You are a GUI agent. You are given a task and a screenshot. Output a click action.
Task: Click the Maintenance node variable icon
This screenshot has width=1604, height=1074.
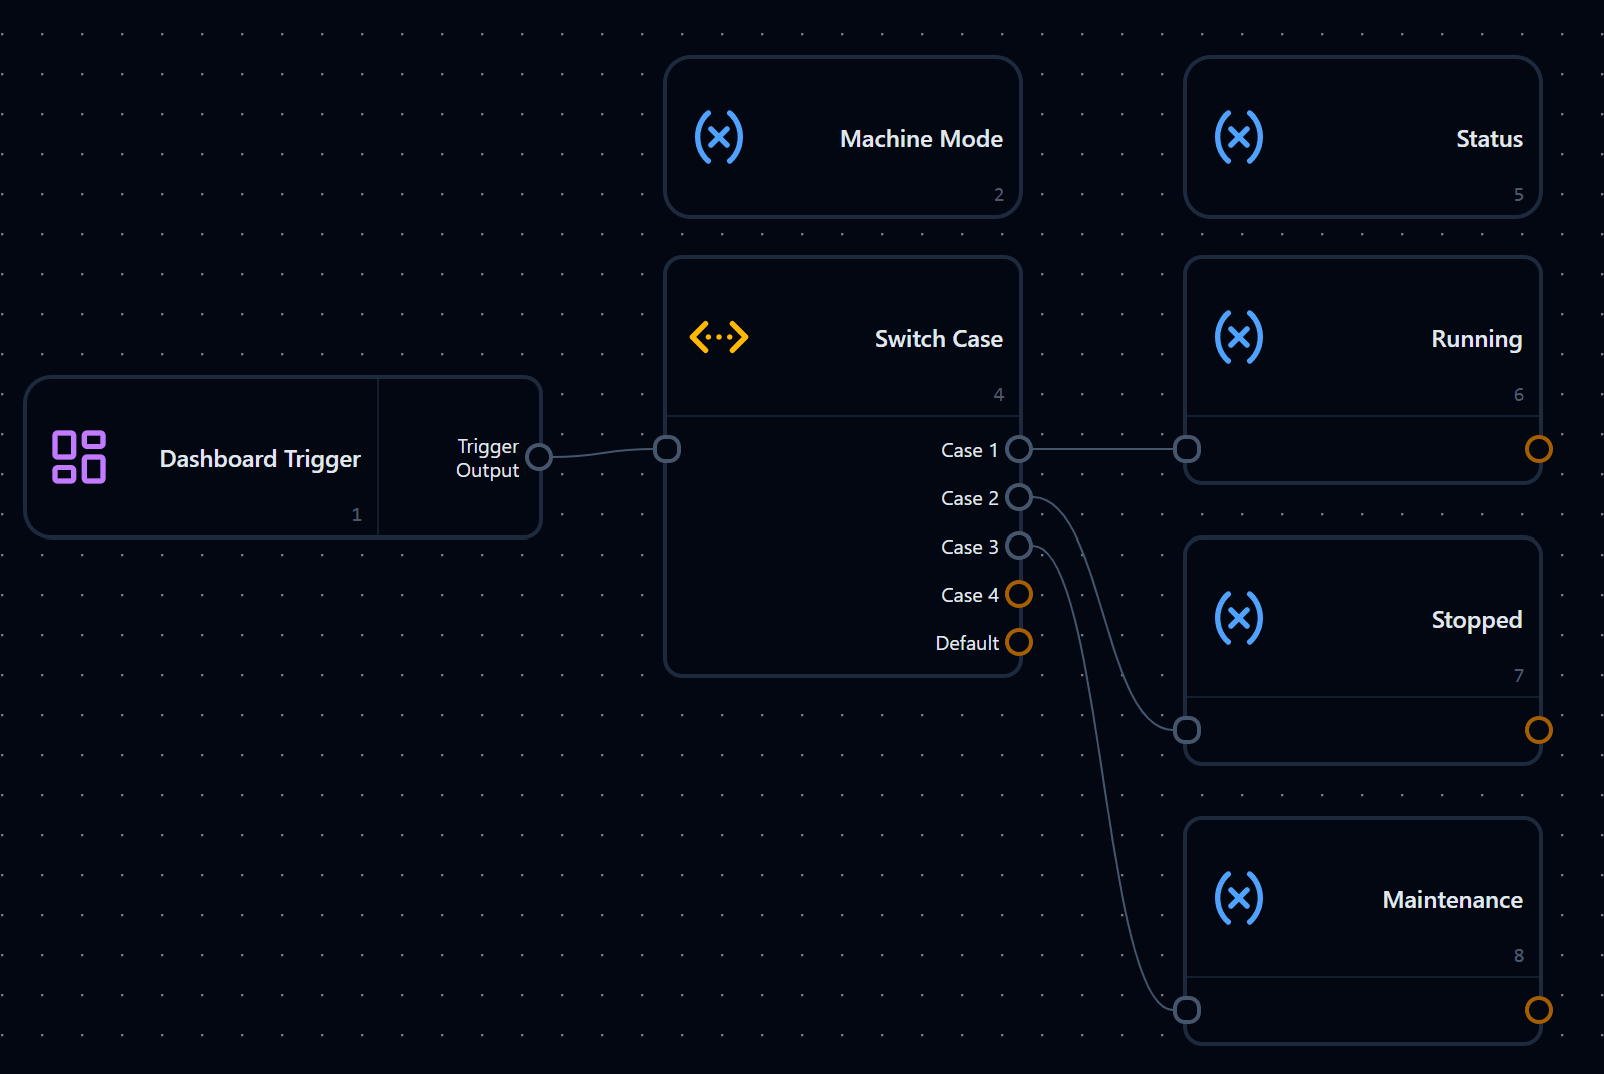click(1239, 898)
